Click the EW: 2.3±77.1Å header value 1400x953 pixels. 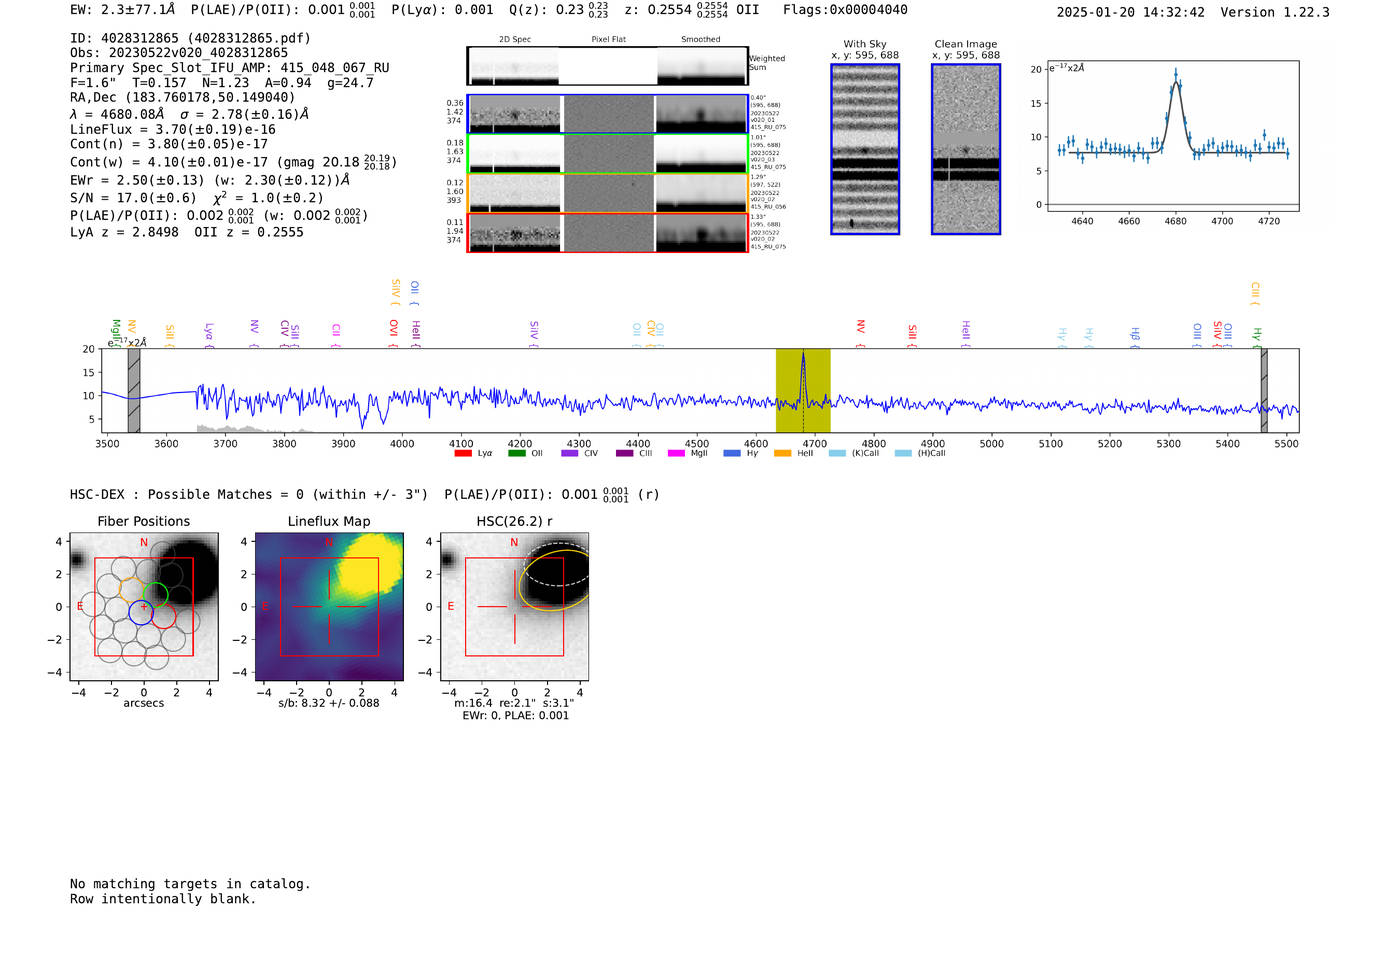point(122,10)
